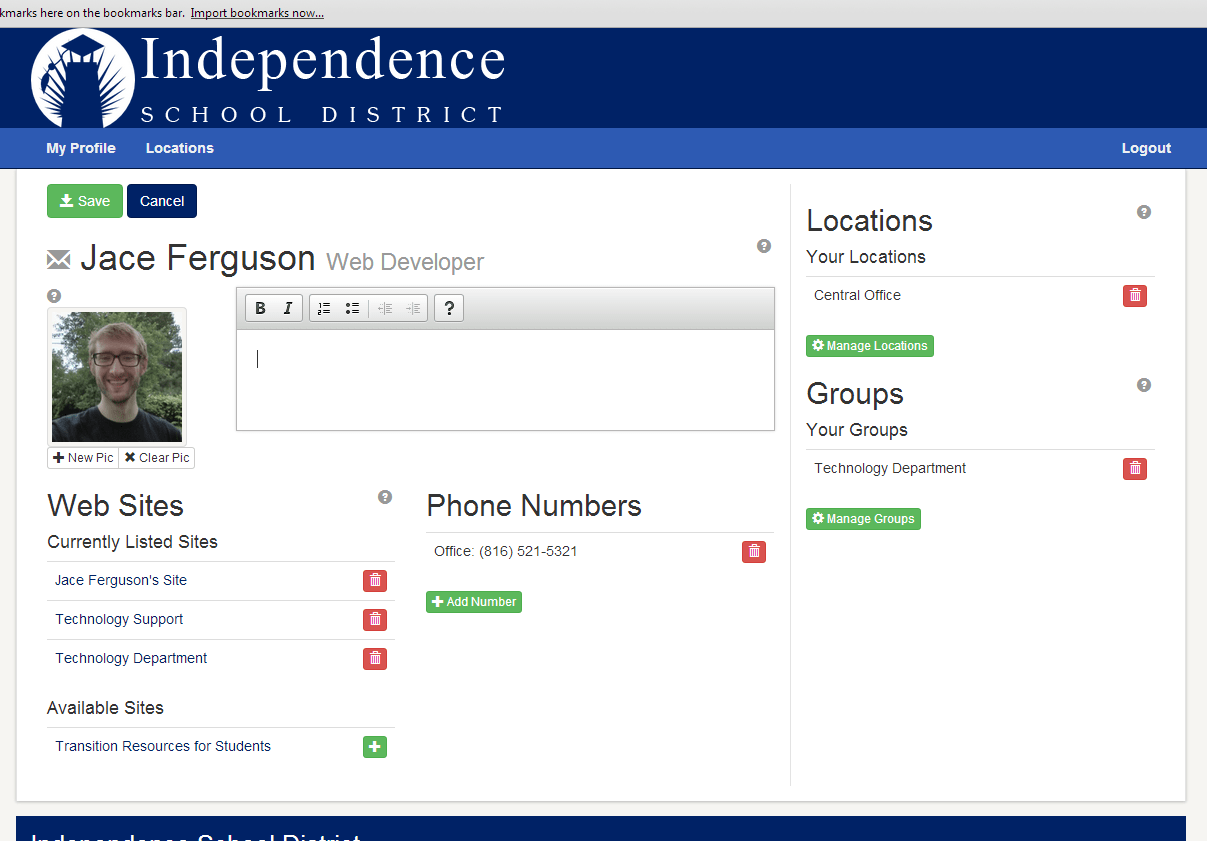1207x841 pixels.
Task: Save the profile changes
Action: pyautogui.click(x=85, y=201)
